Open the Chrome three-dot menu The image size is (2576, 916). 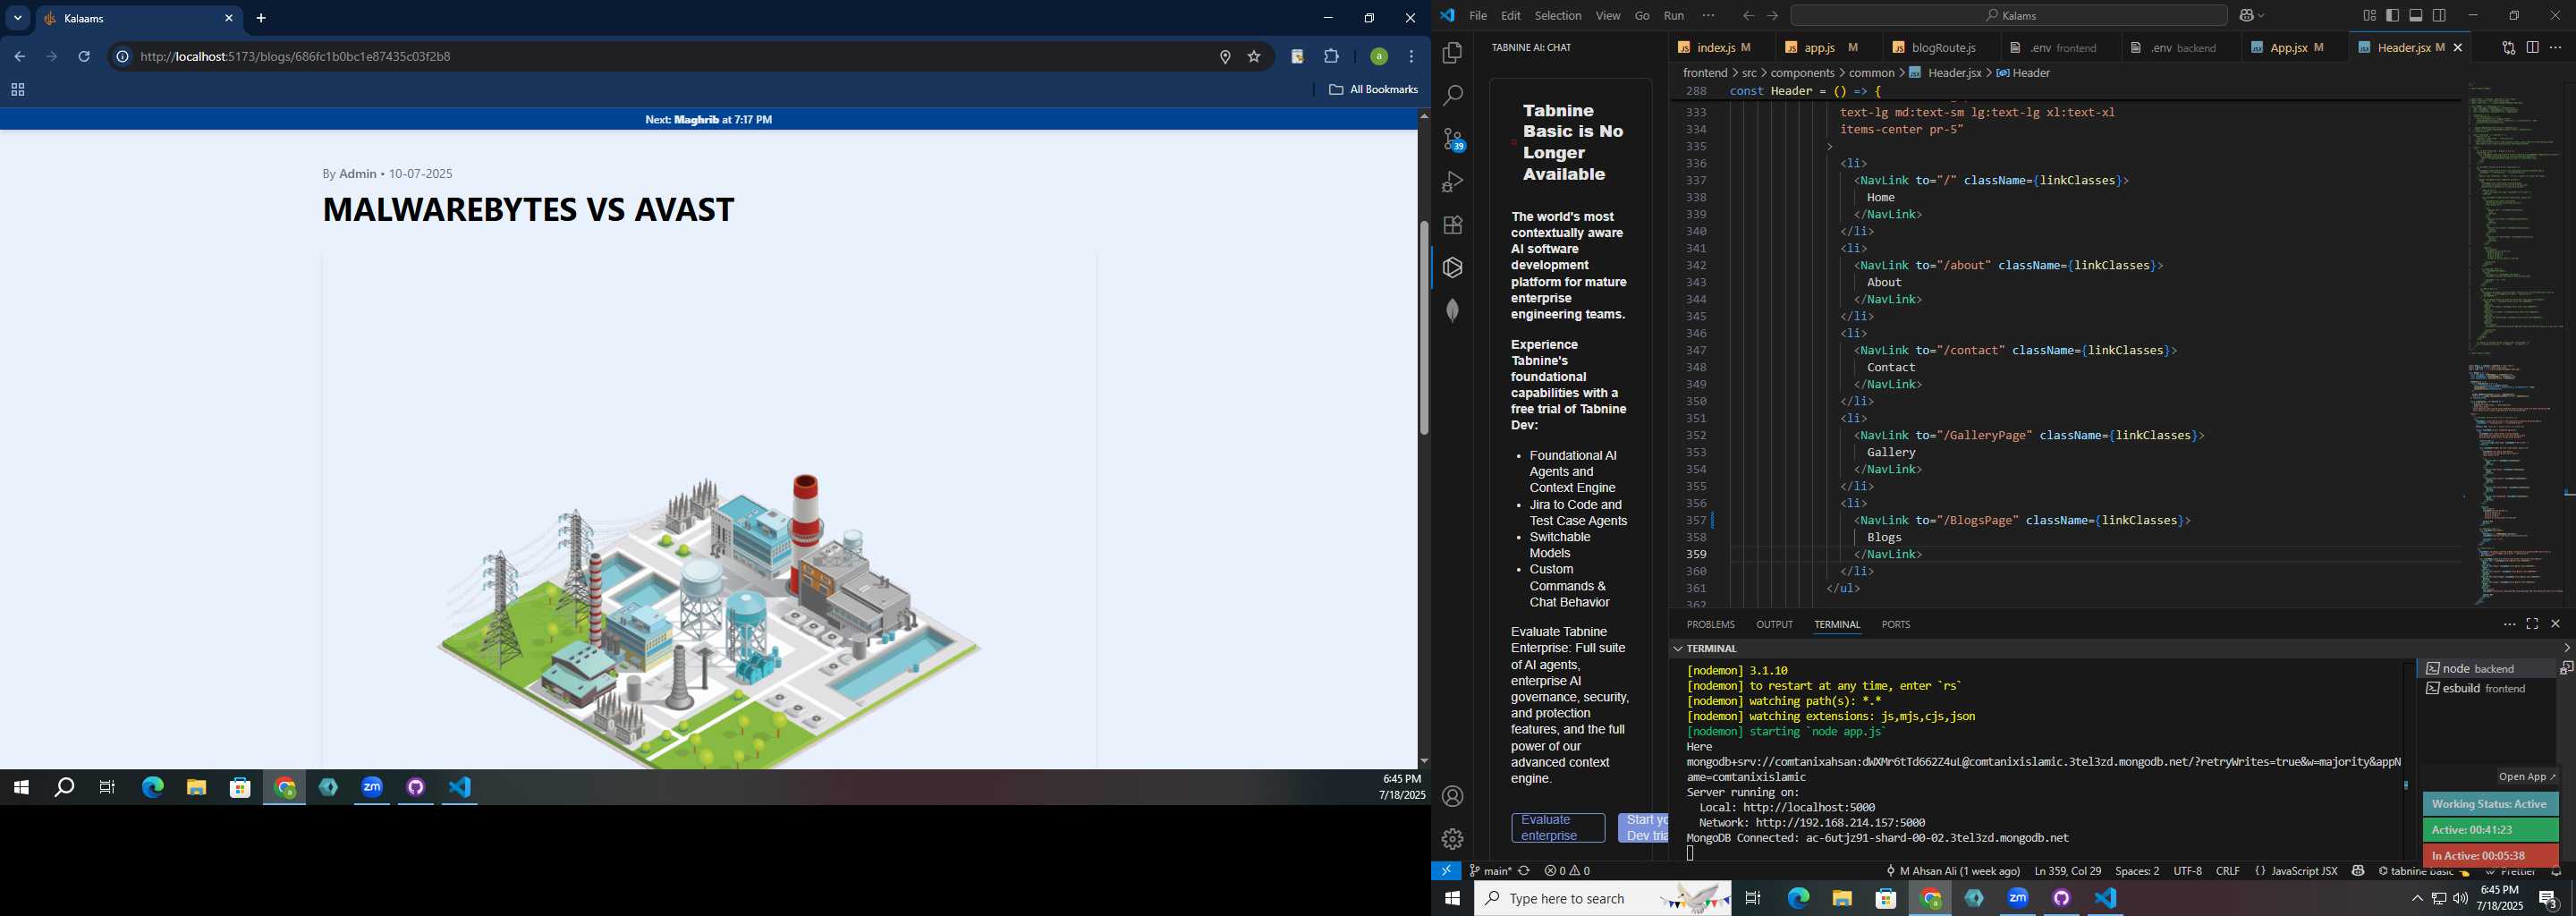(1411, 57)
